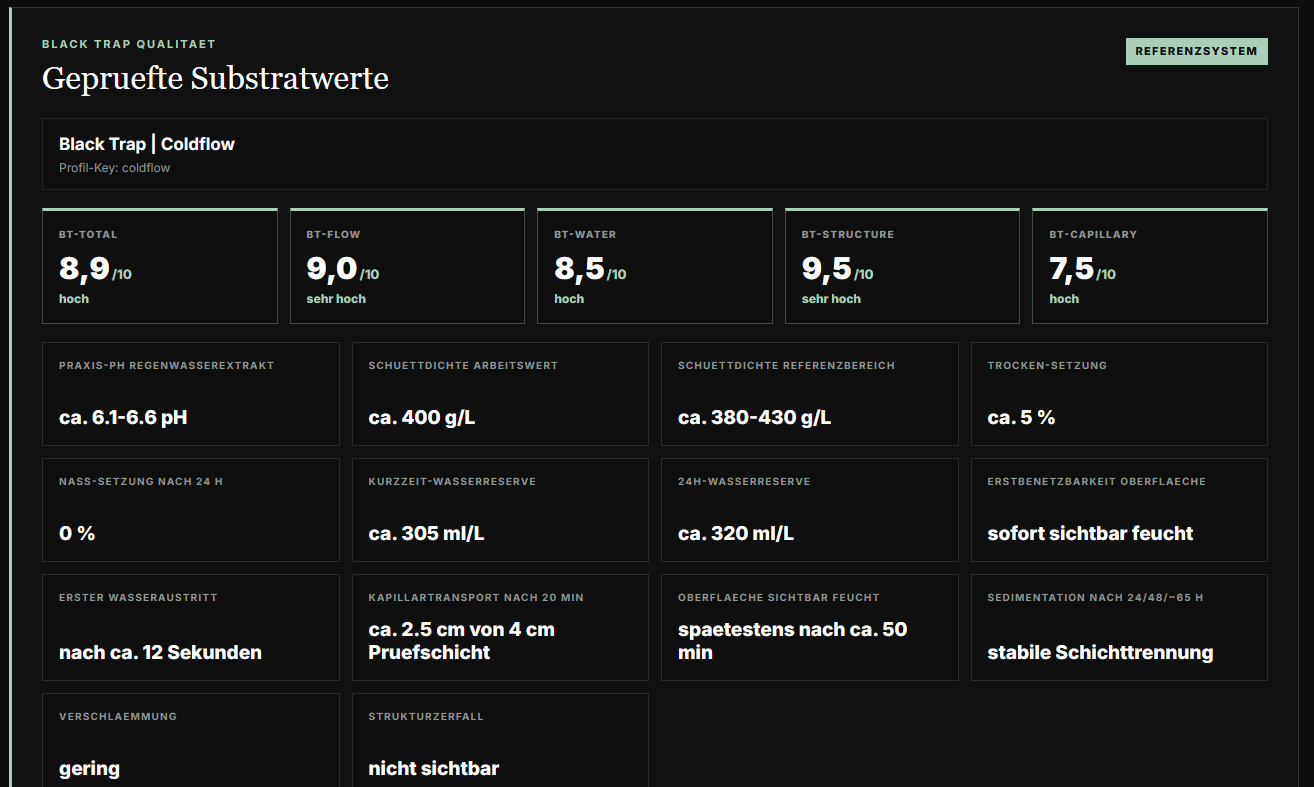1314x787 pixels.
Task: Click "ca. 2.5 cm von 4 cm Pruefschicht"
Action: (x=461, y=641)
